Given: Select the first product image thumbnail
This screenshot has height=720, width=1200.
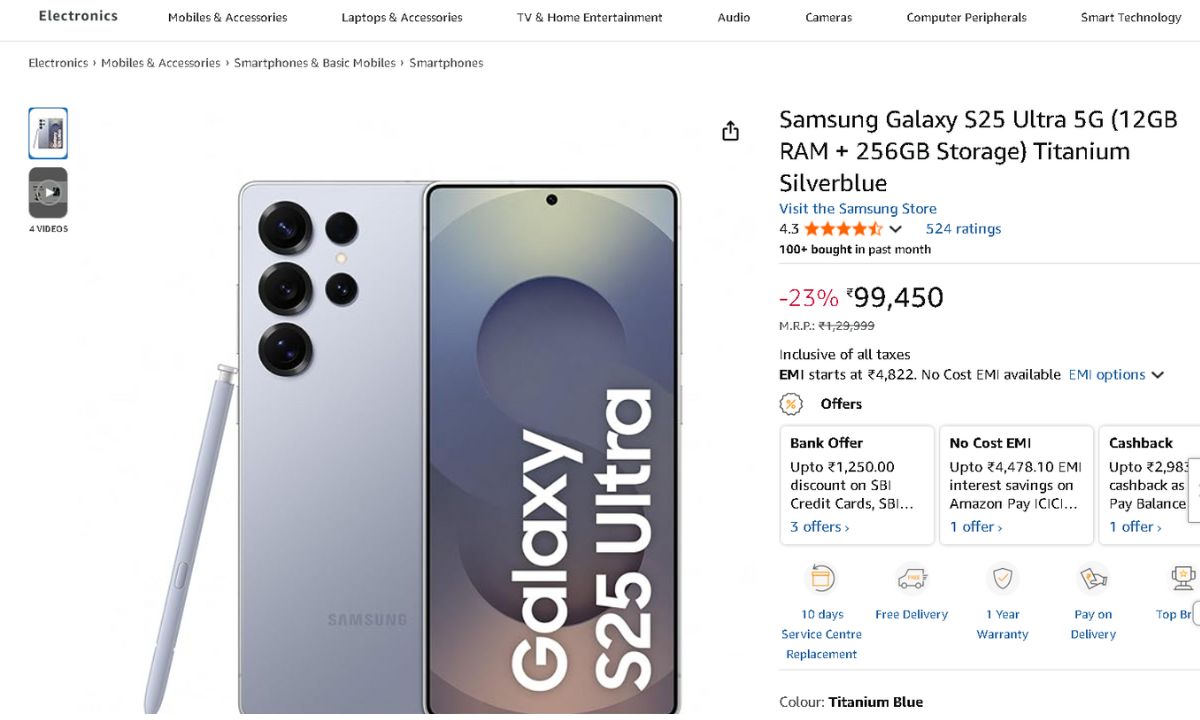Looking at the screenshot, I should tap(48, 133).
